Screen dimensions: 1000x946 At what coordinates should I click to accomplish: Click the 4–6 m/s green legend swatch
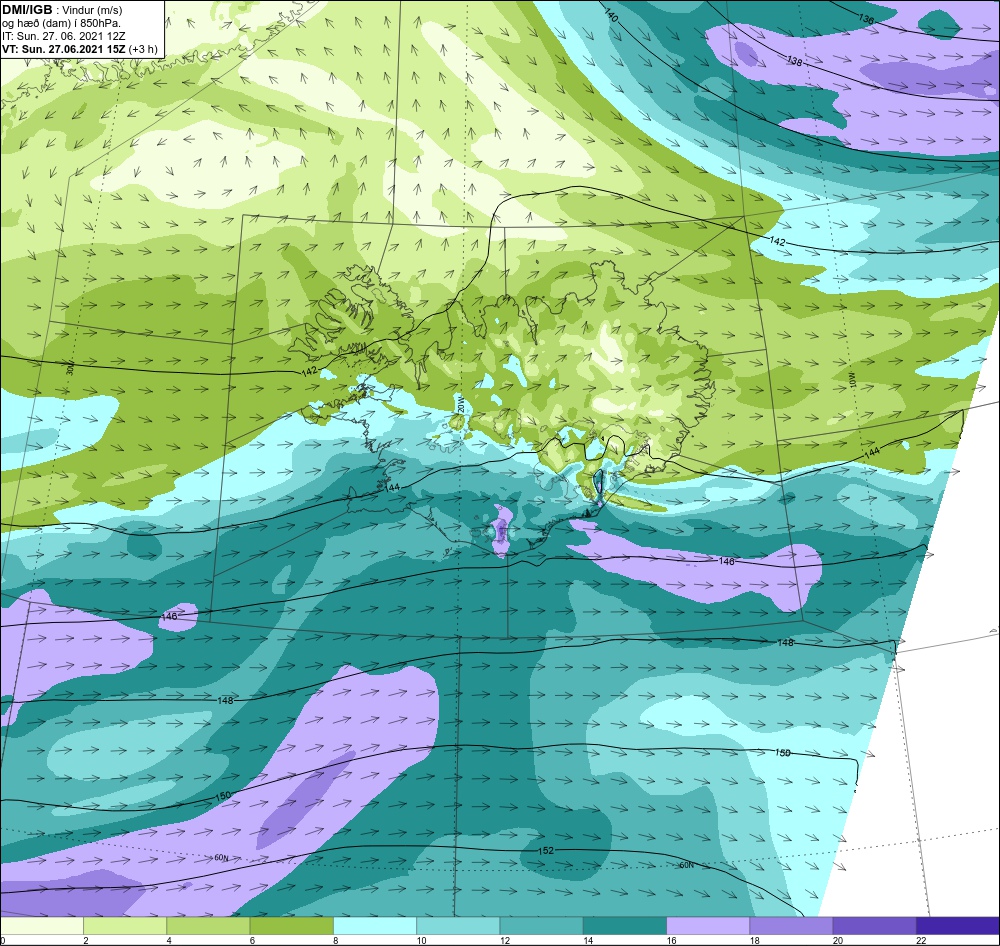click(x=209, y=925)
